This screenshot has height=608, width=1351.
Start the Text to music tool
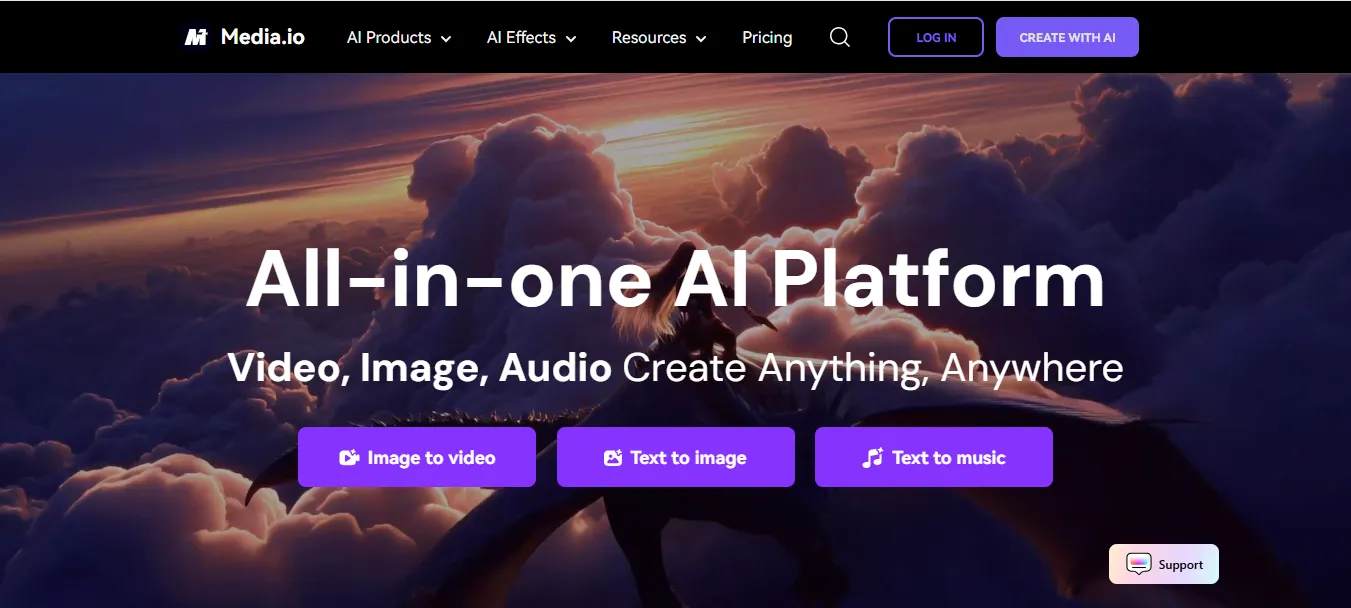click(x=934, y=457)
